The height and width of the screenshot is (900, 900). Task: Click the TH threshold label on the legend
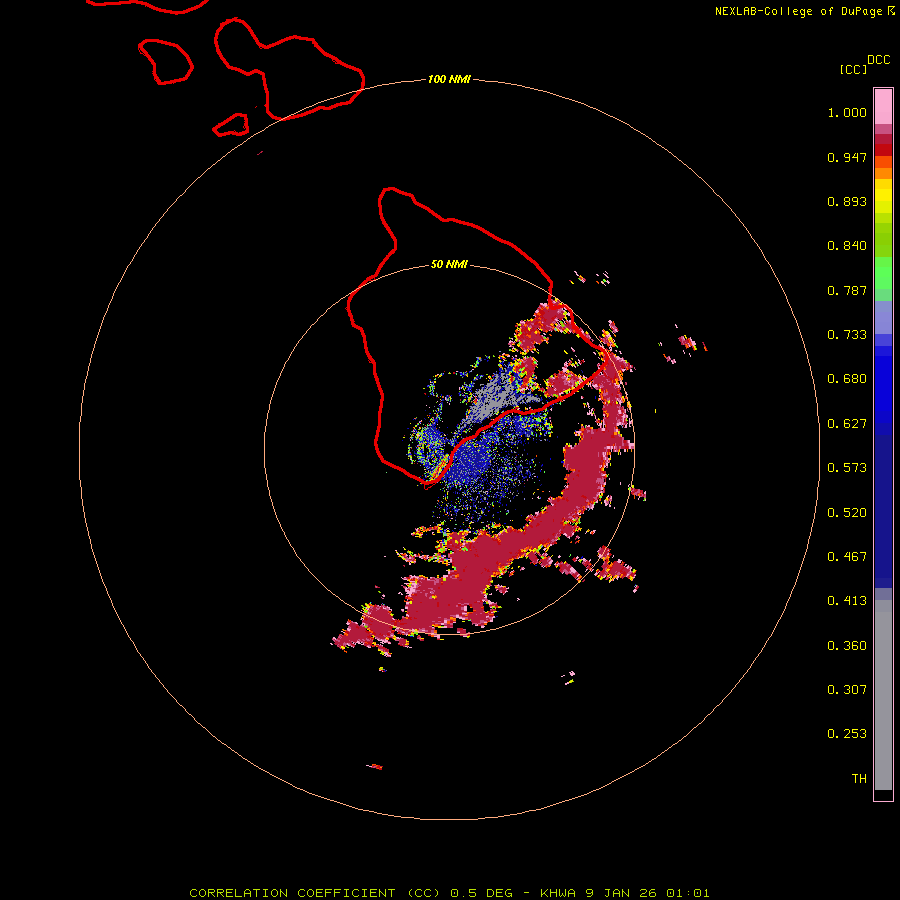click(x=859, y=779)
